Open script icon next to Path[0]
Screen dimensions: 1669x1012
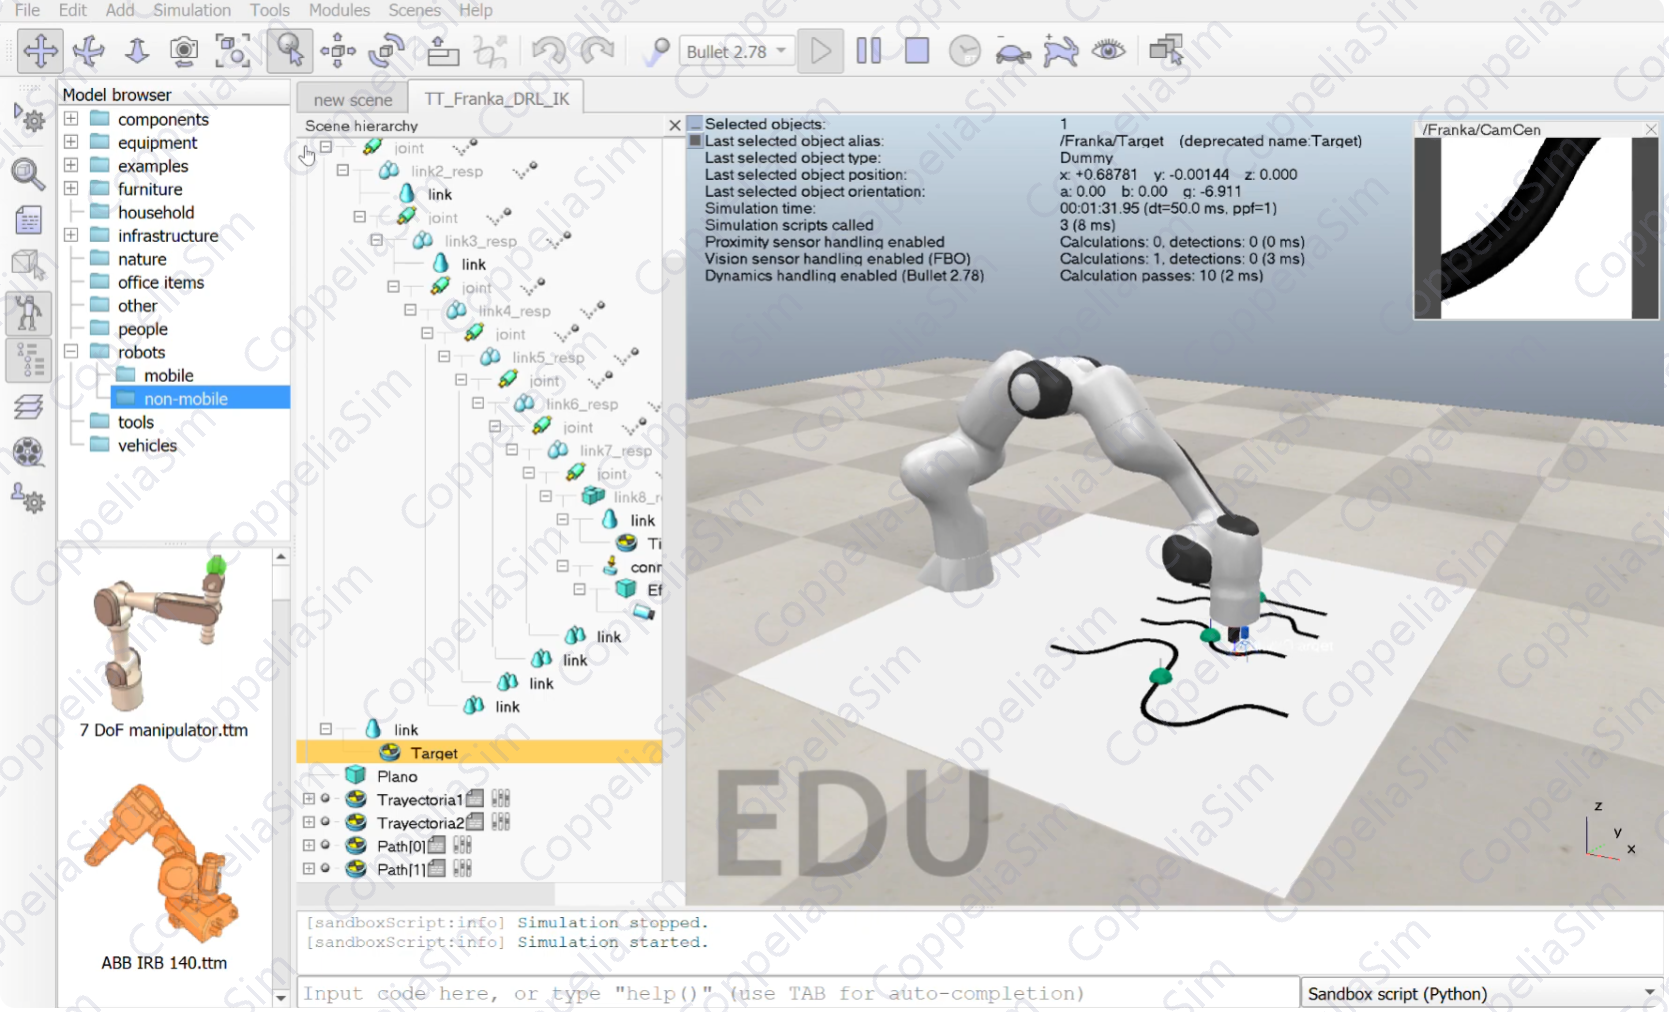pos(436,845)
